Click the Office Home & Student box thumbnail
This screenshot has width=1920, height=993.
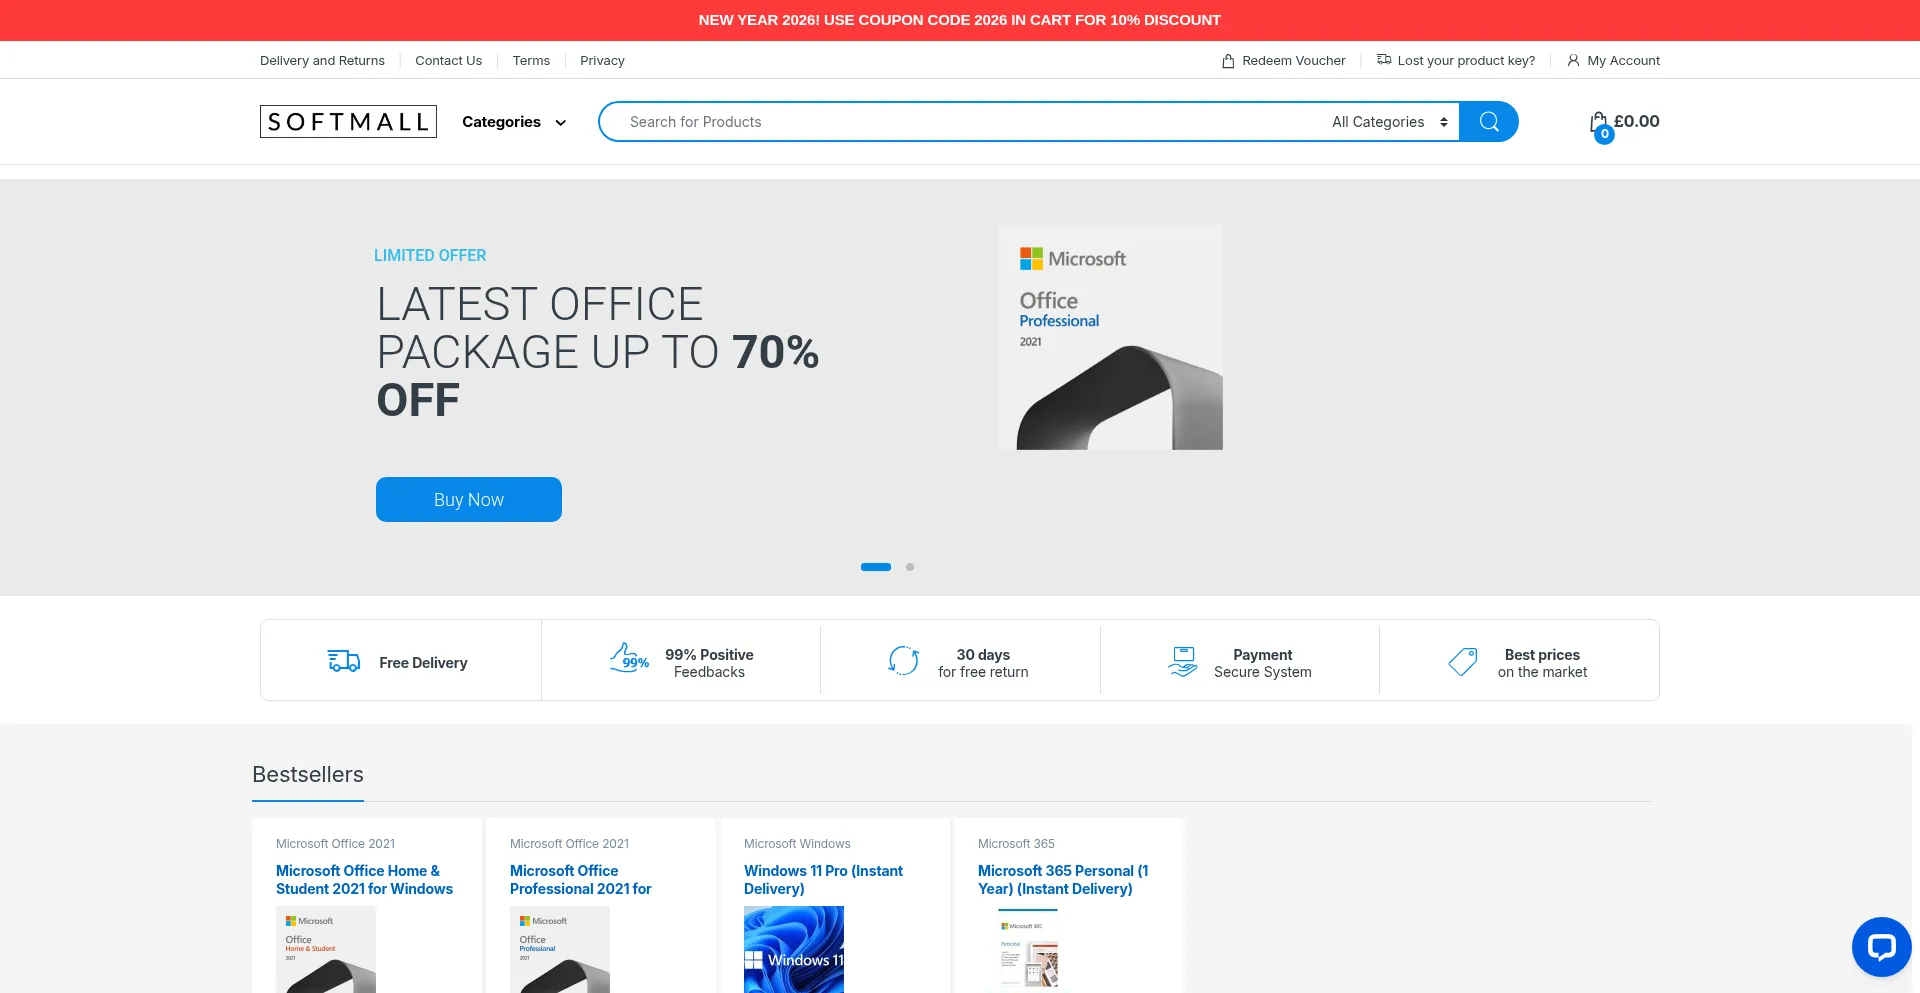(326, 950)
